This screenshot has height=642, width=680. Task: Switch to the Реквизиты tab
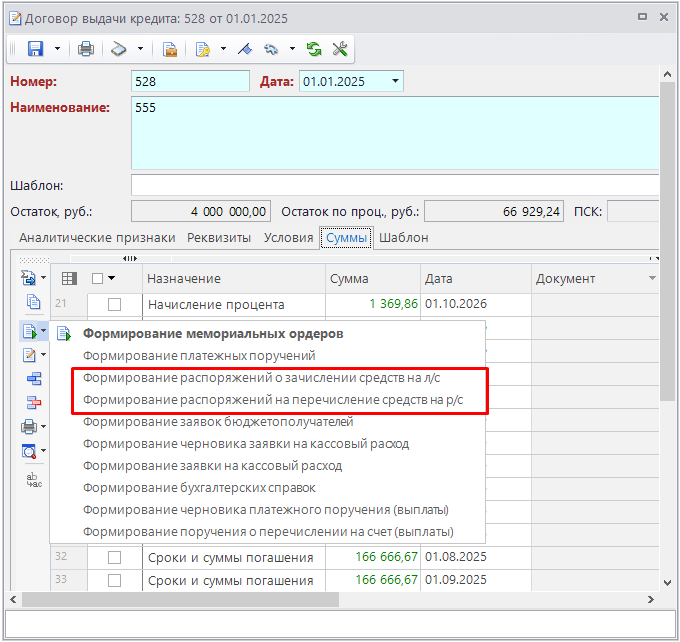coord(219,237)
